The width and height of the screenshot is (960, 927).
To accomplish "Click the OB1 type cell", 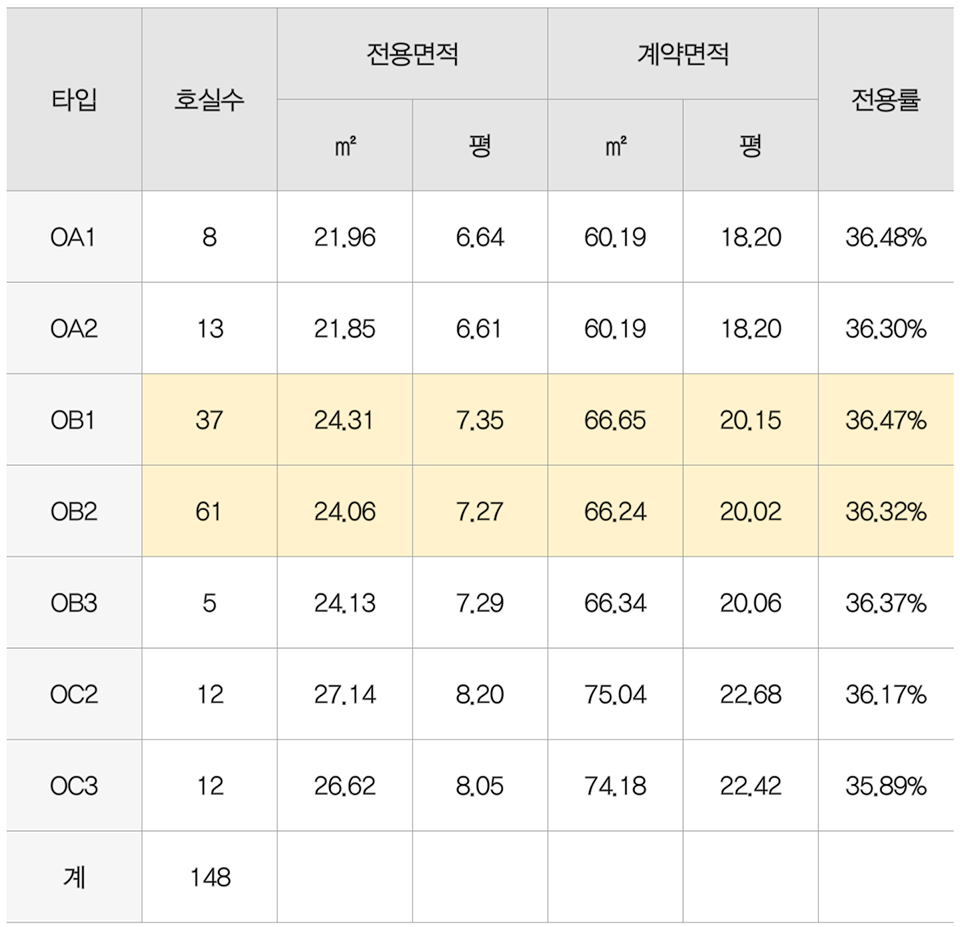I will coord(74,420).
